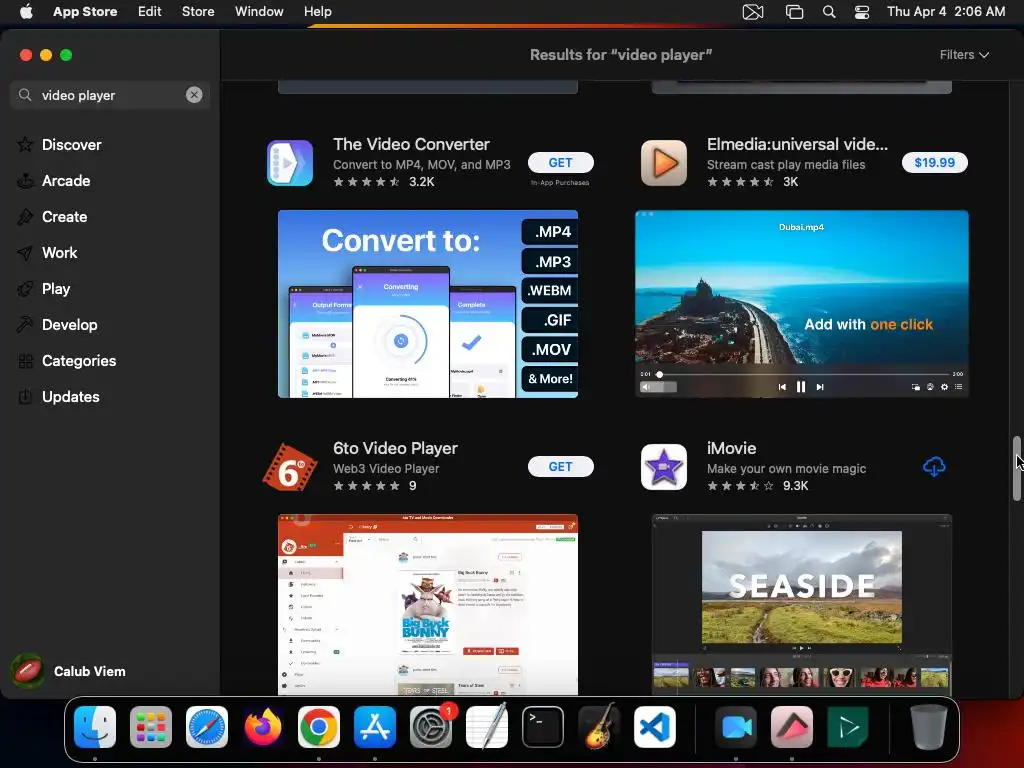Open the Store menu
Screen dimensions: 1024x768
[x=198, y=12]
